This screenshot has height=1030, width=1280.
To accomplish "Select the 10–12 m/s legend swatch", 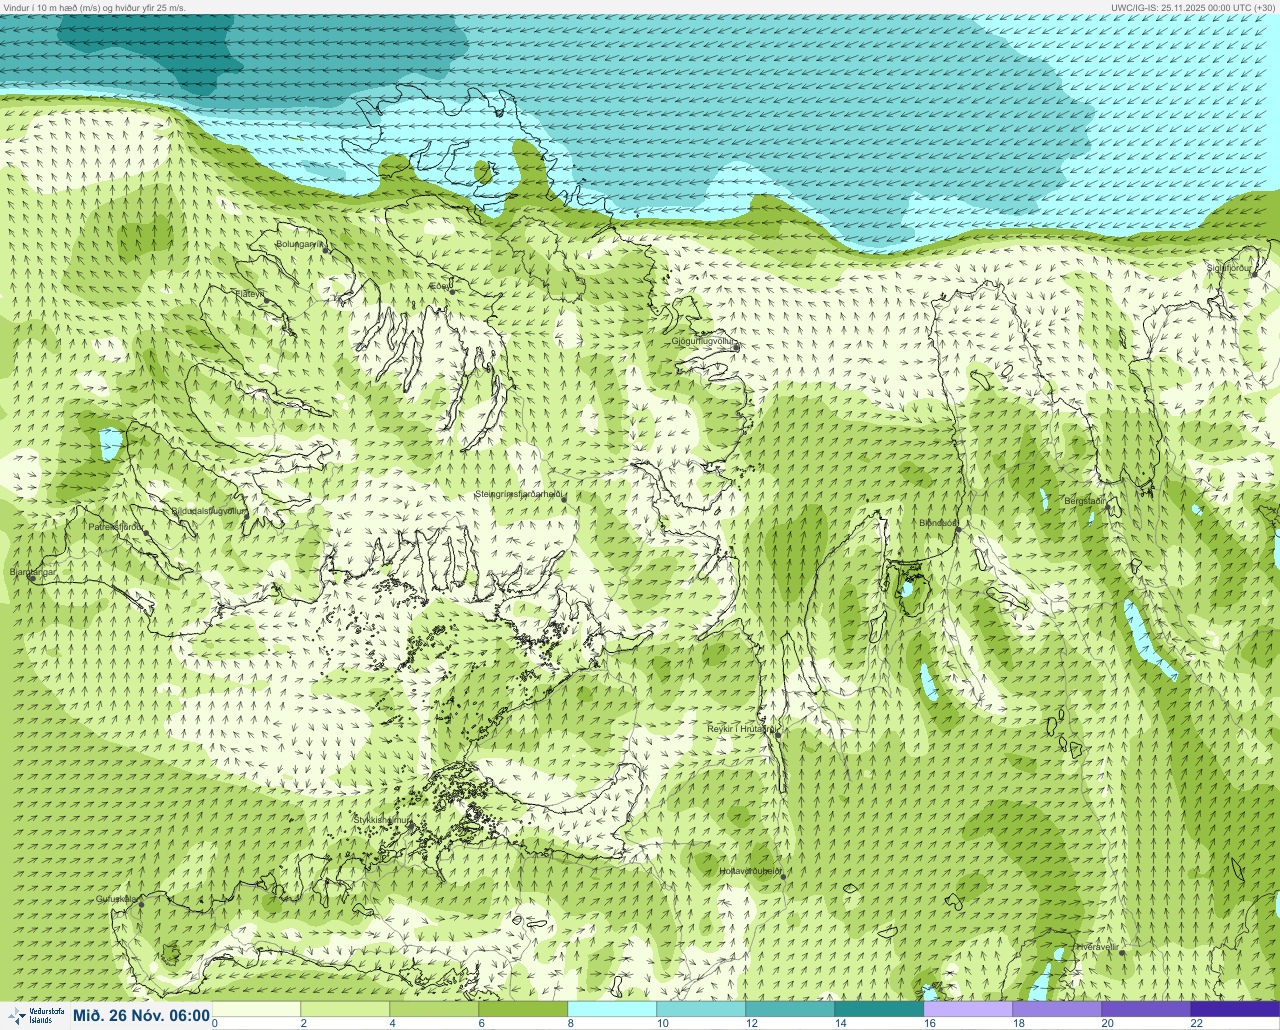I will click(x=701, y=1009).
